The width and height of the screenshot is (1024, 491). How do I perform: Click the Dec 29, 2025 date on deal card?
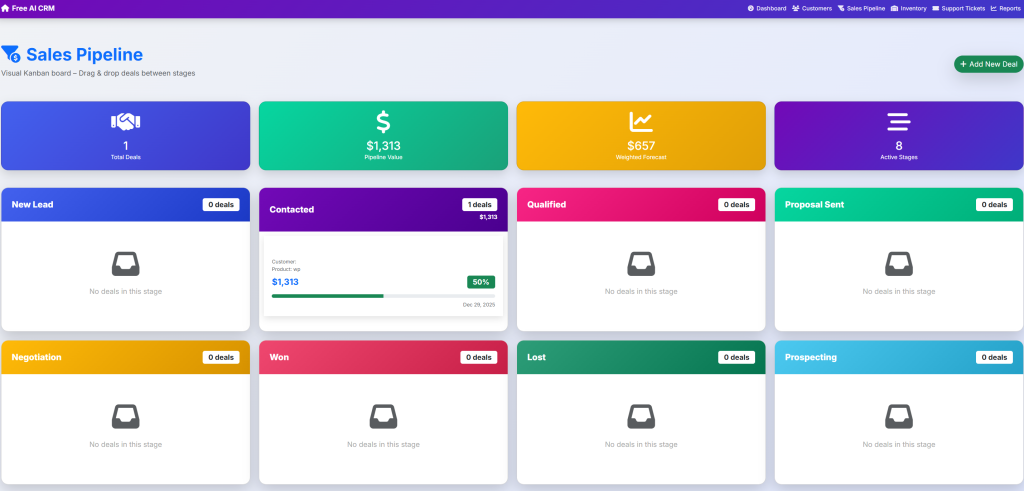[479, 305]
